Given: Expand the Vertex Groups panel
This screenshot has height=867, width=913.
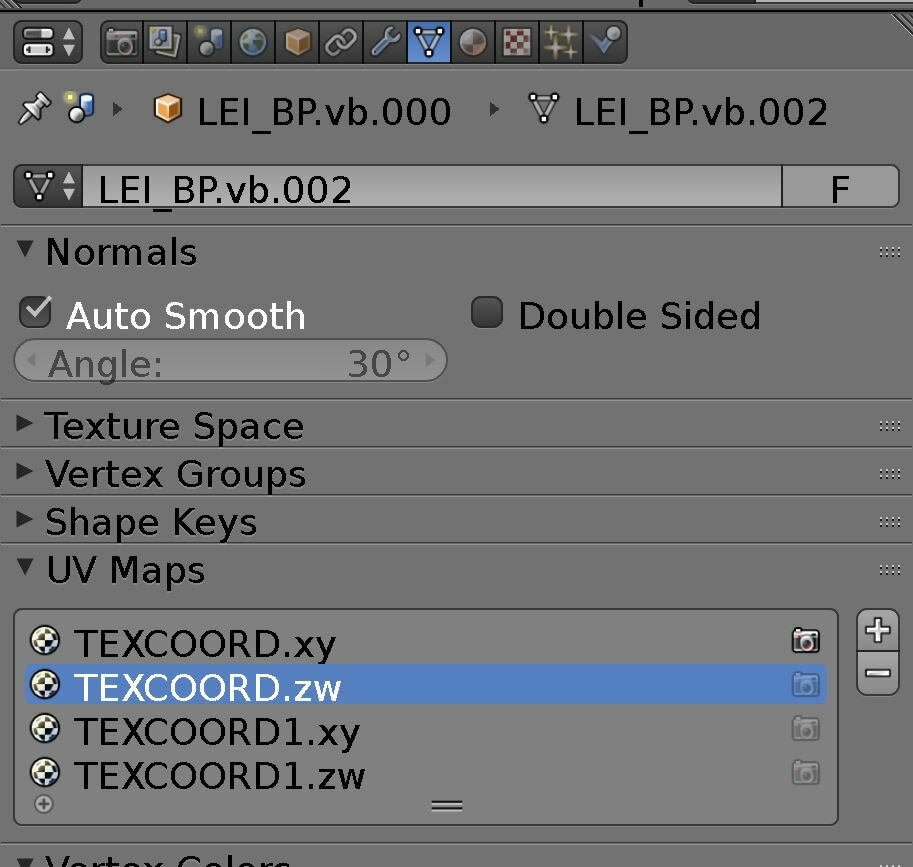Looking at the screenshot, I should click(x=24, y=471).
